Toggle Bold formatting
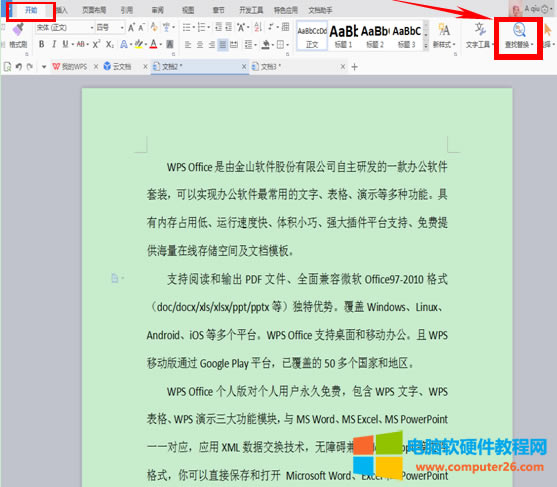This screenshot has height=487, width=557. [42, 44]
